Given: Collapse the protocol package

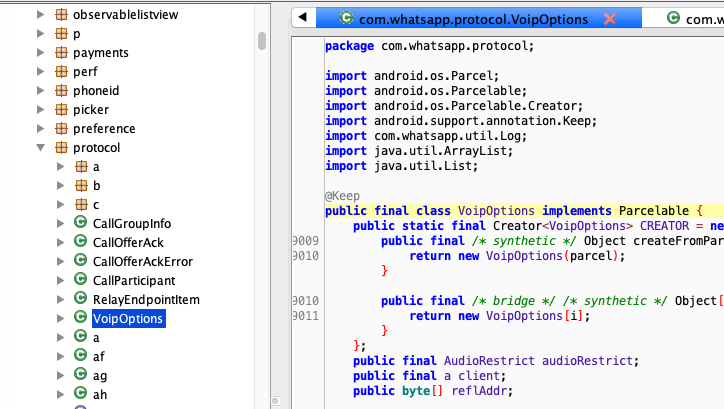Looking at the screenshot, I should point(41,148).
